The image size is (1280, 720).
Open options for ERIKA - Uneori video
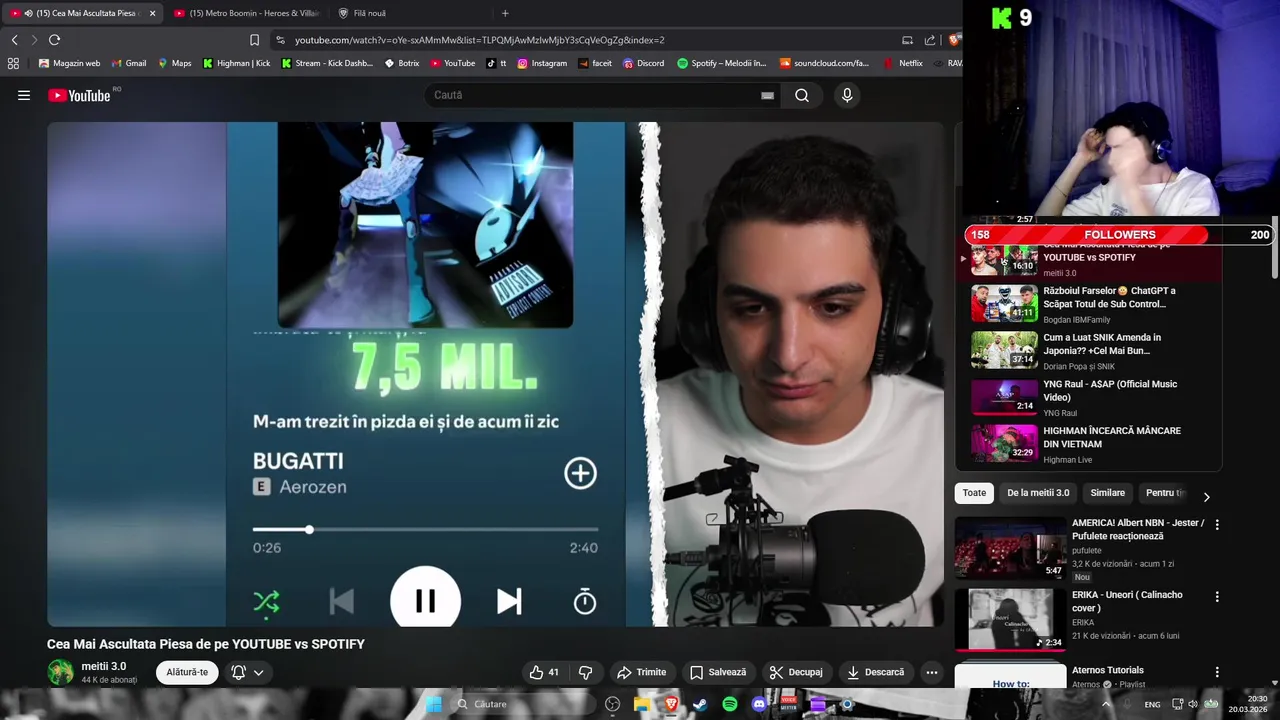click(x=1217, y=596)
